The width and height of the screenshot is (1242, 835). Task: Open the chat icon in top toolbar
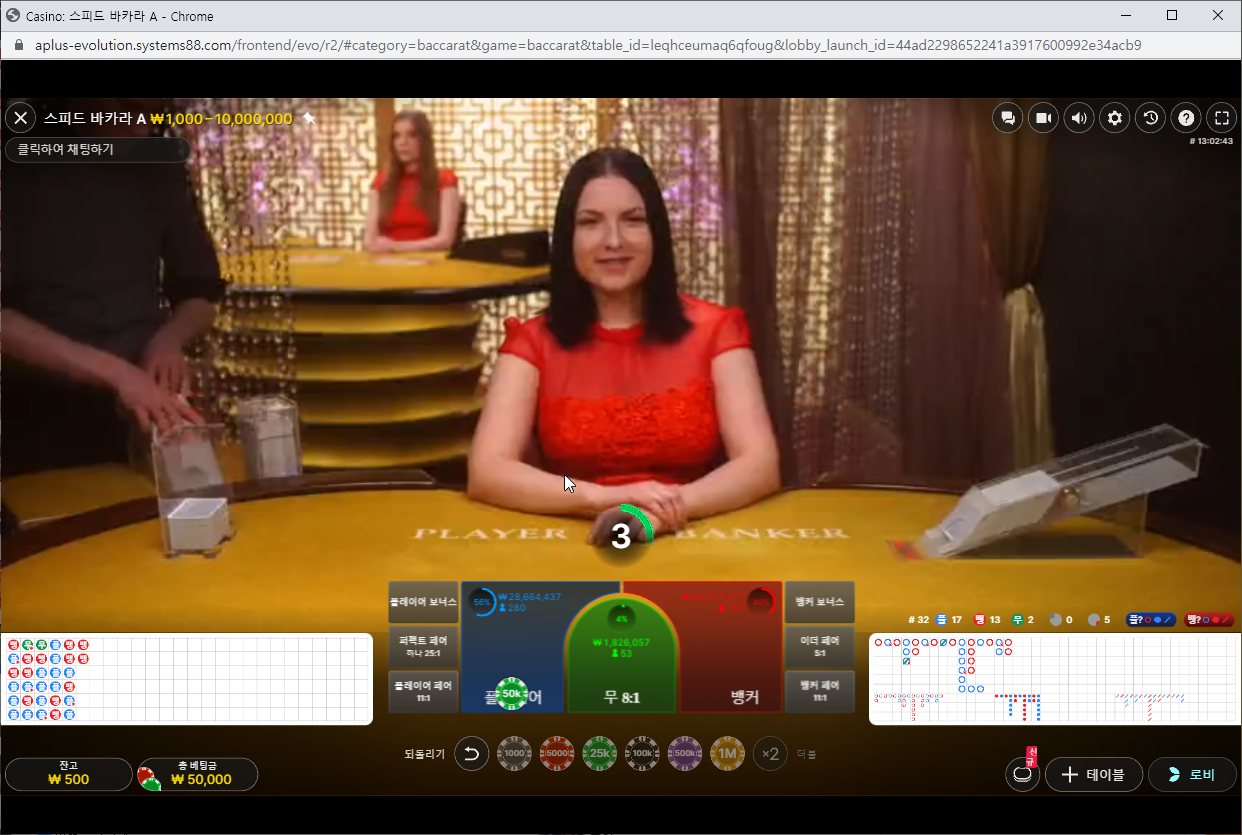pos(1007,118)
